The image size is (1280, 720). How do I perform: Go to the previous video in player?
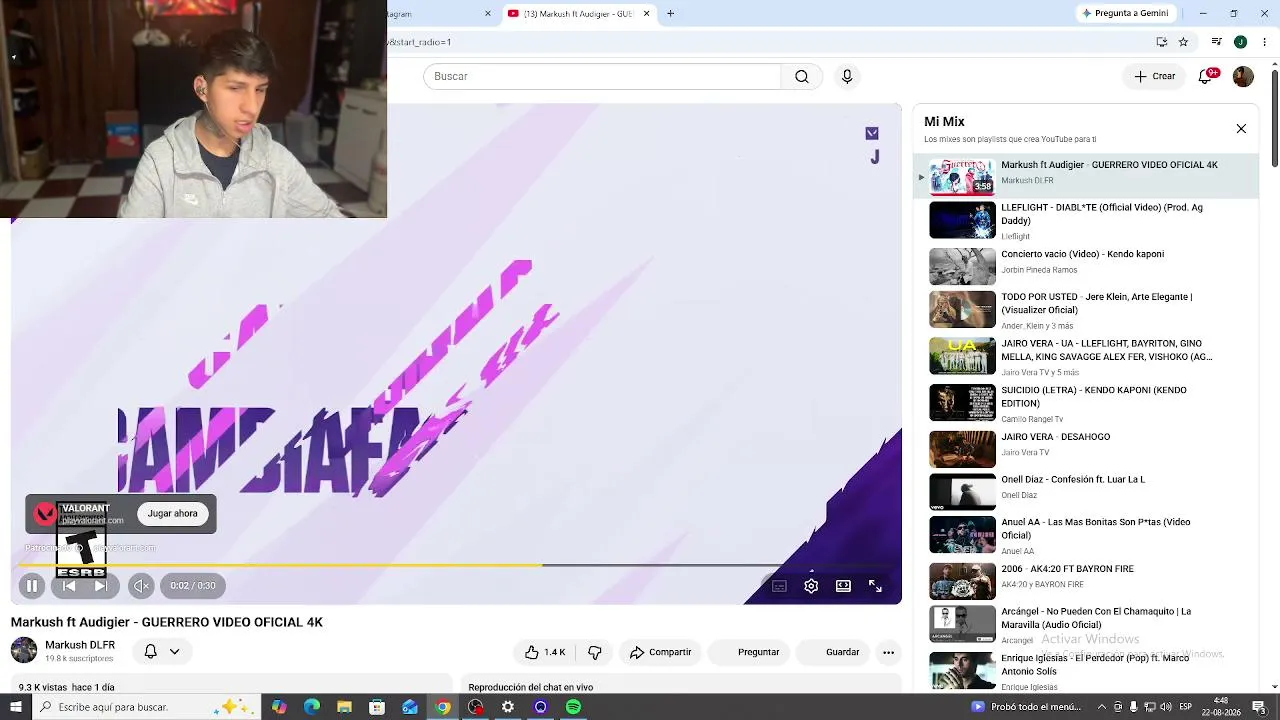tap(69, 586)
